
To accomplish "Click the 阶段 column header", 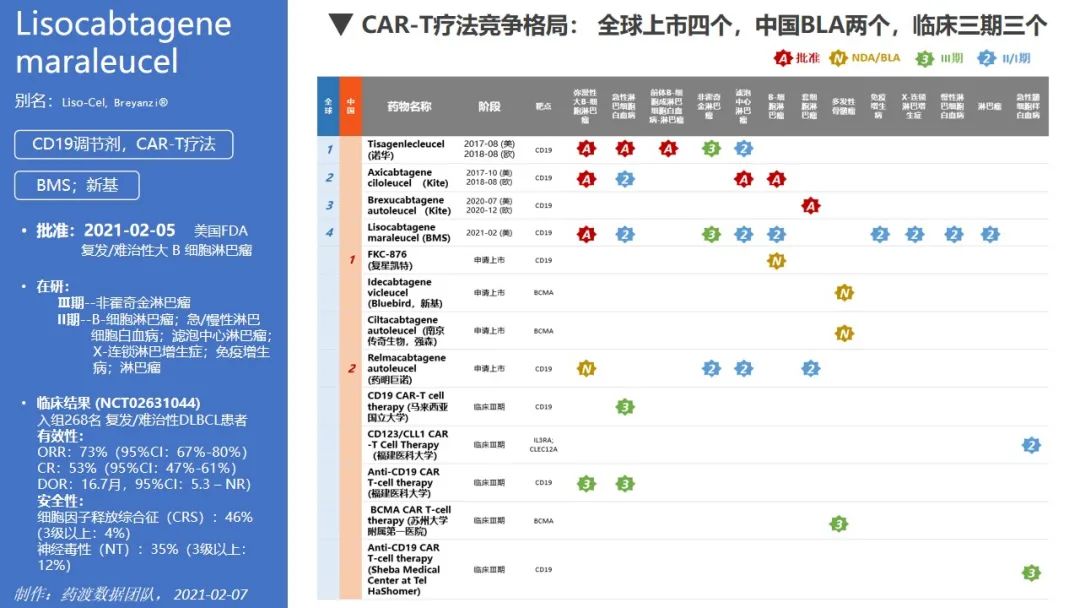I will [x=489, y=106].
